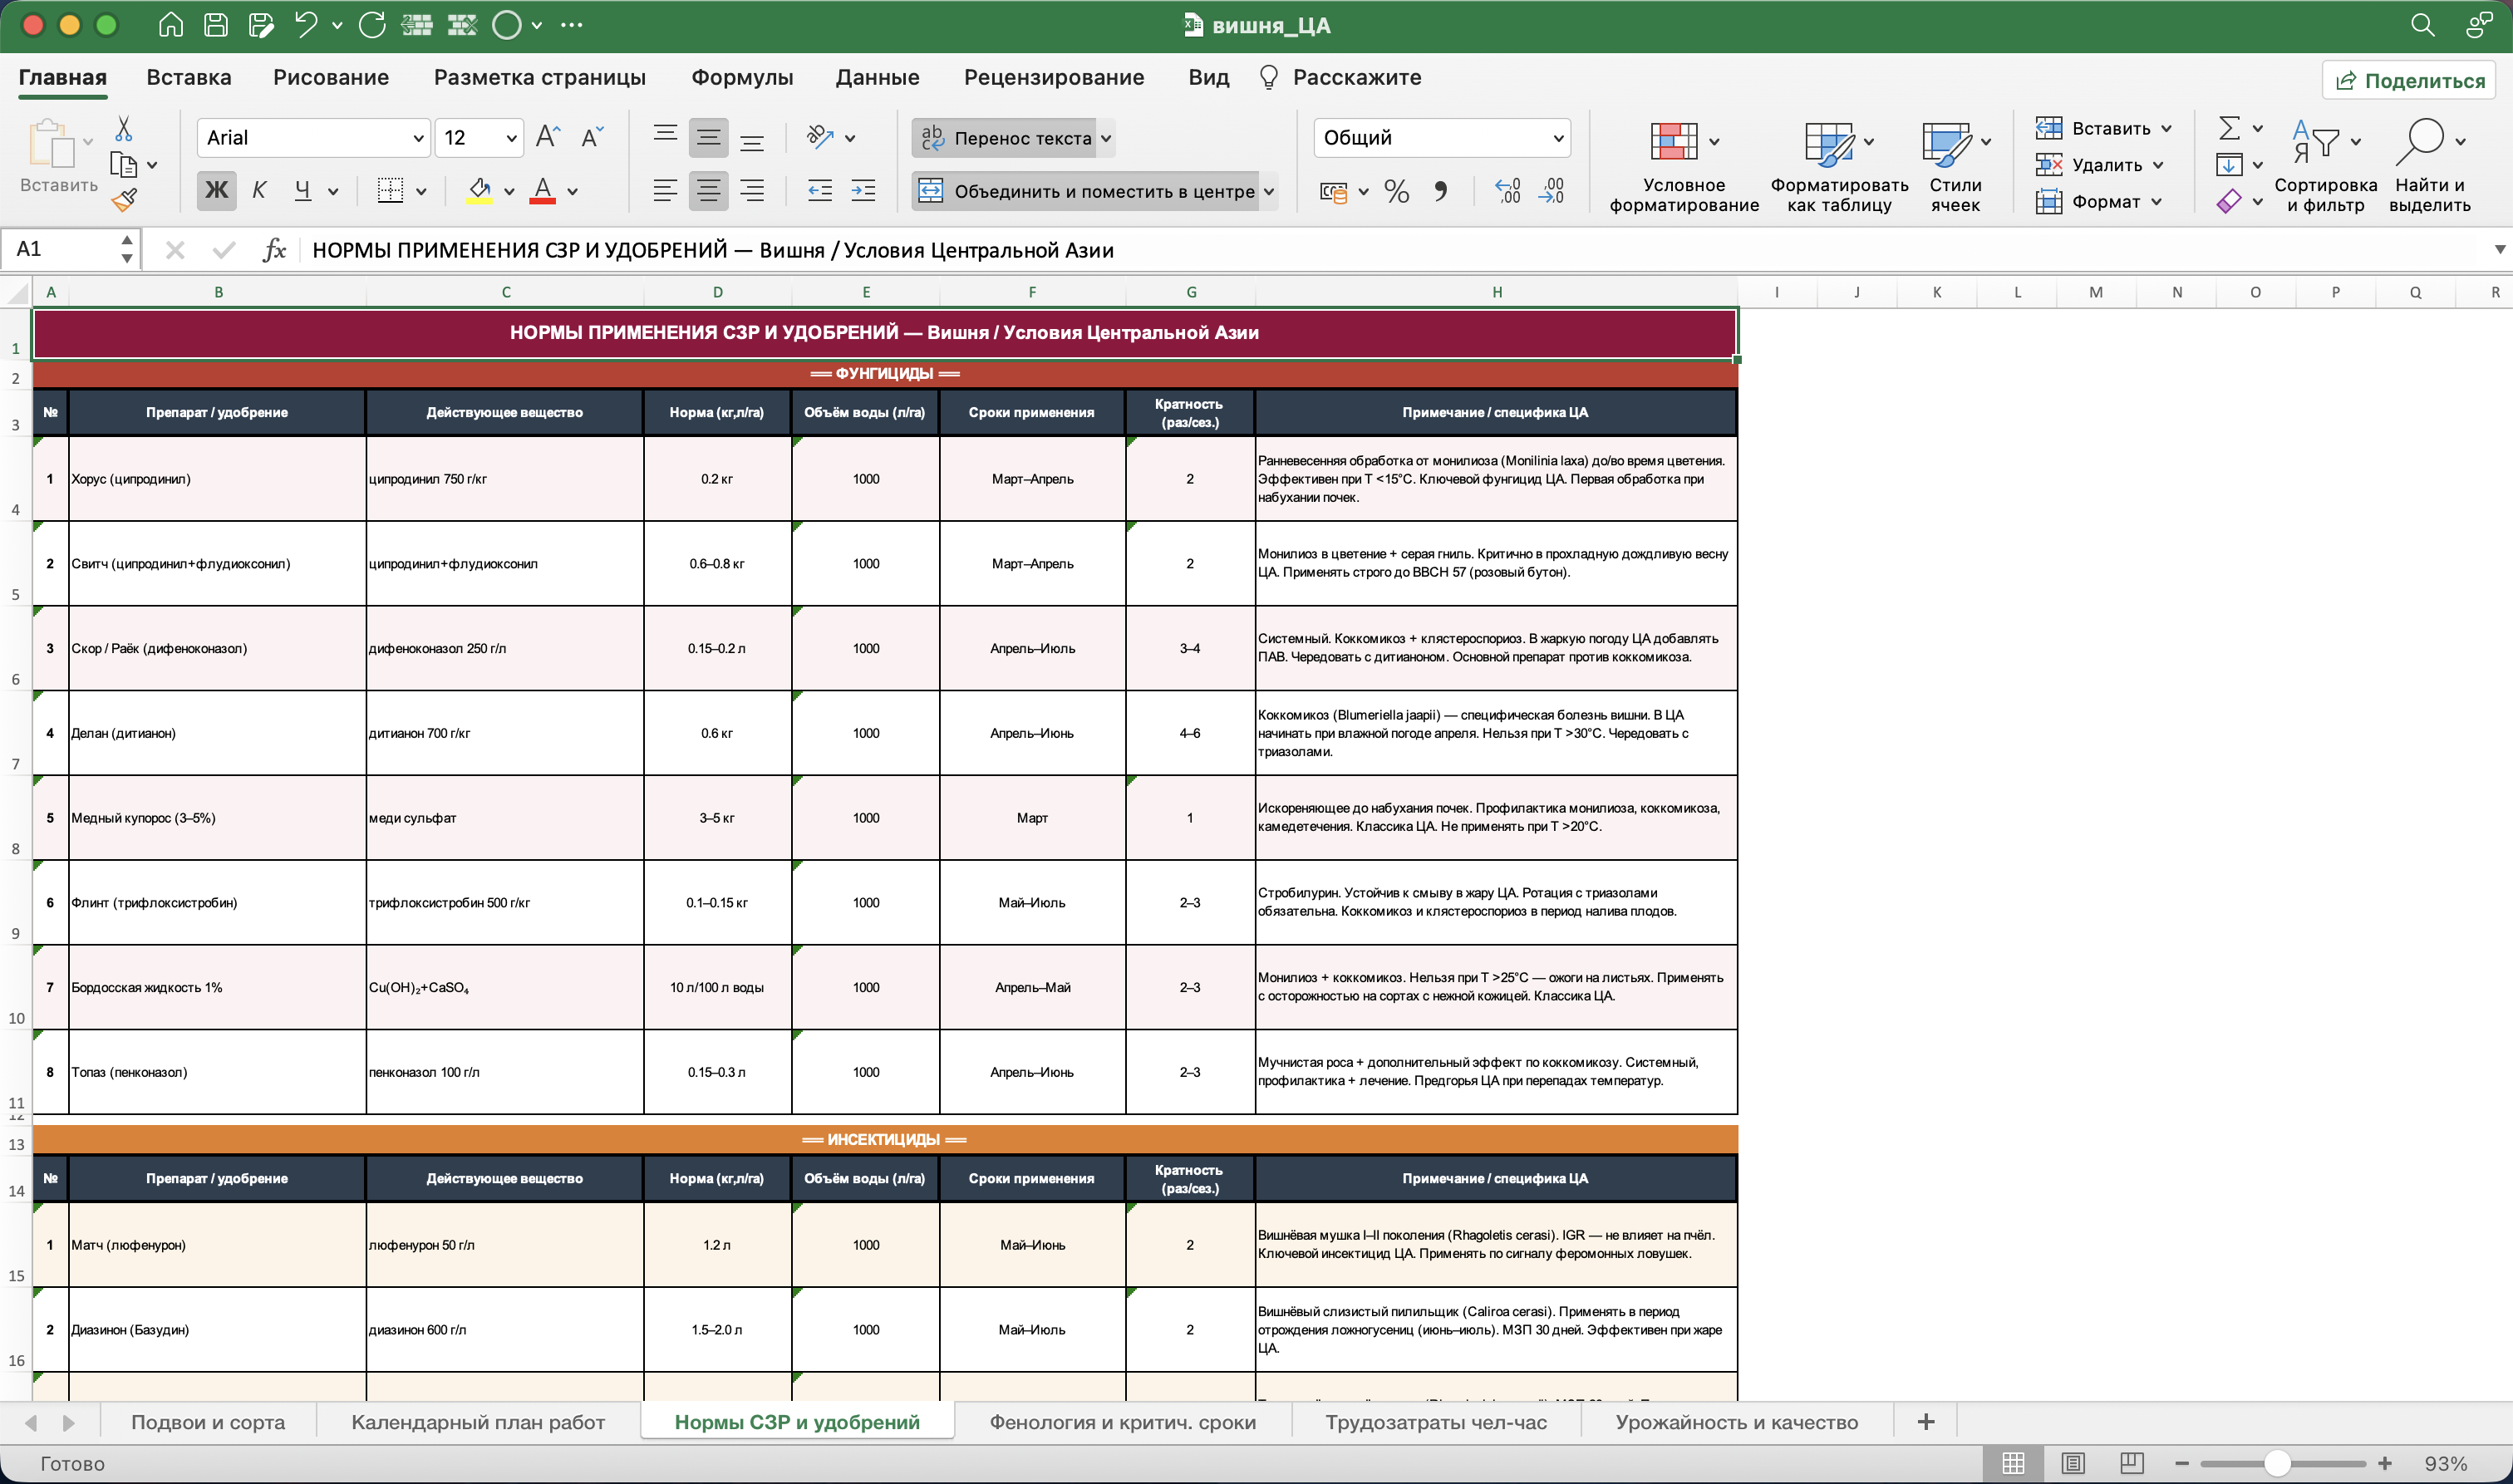Toggle bold formatting (Ж)
The width and height of the screenshot is (2513, 1484).
(216, 190)
